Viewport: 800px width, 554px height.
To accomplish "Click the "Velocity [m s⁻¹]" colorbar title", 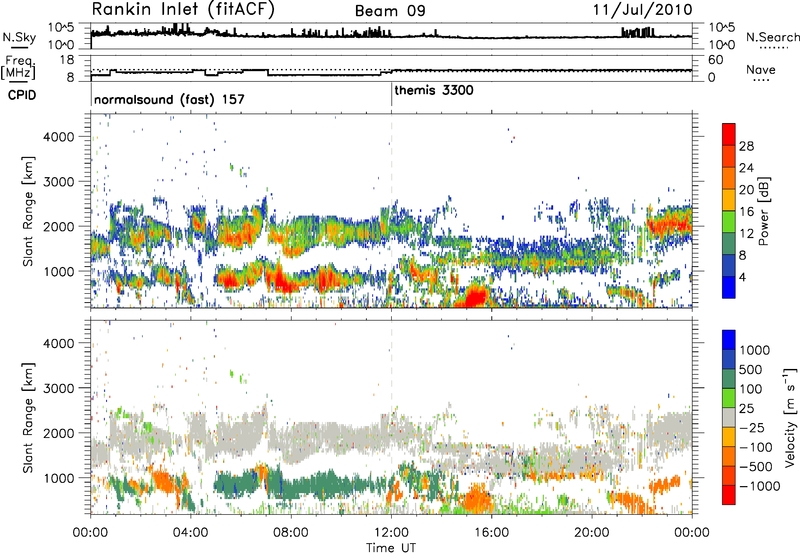I will (x=789, y=417).
